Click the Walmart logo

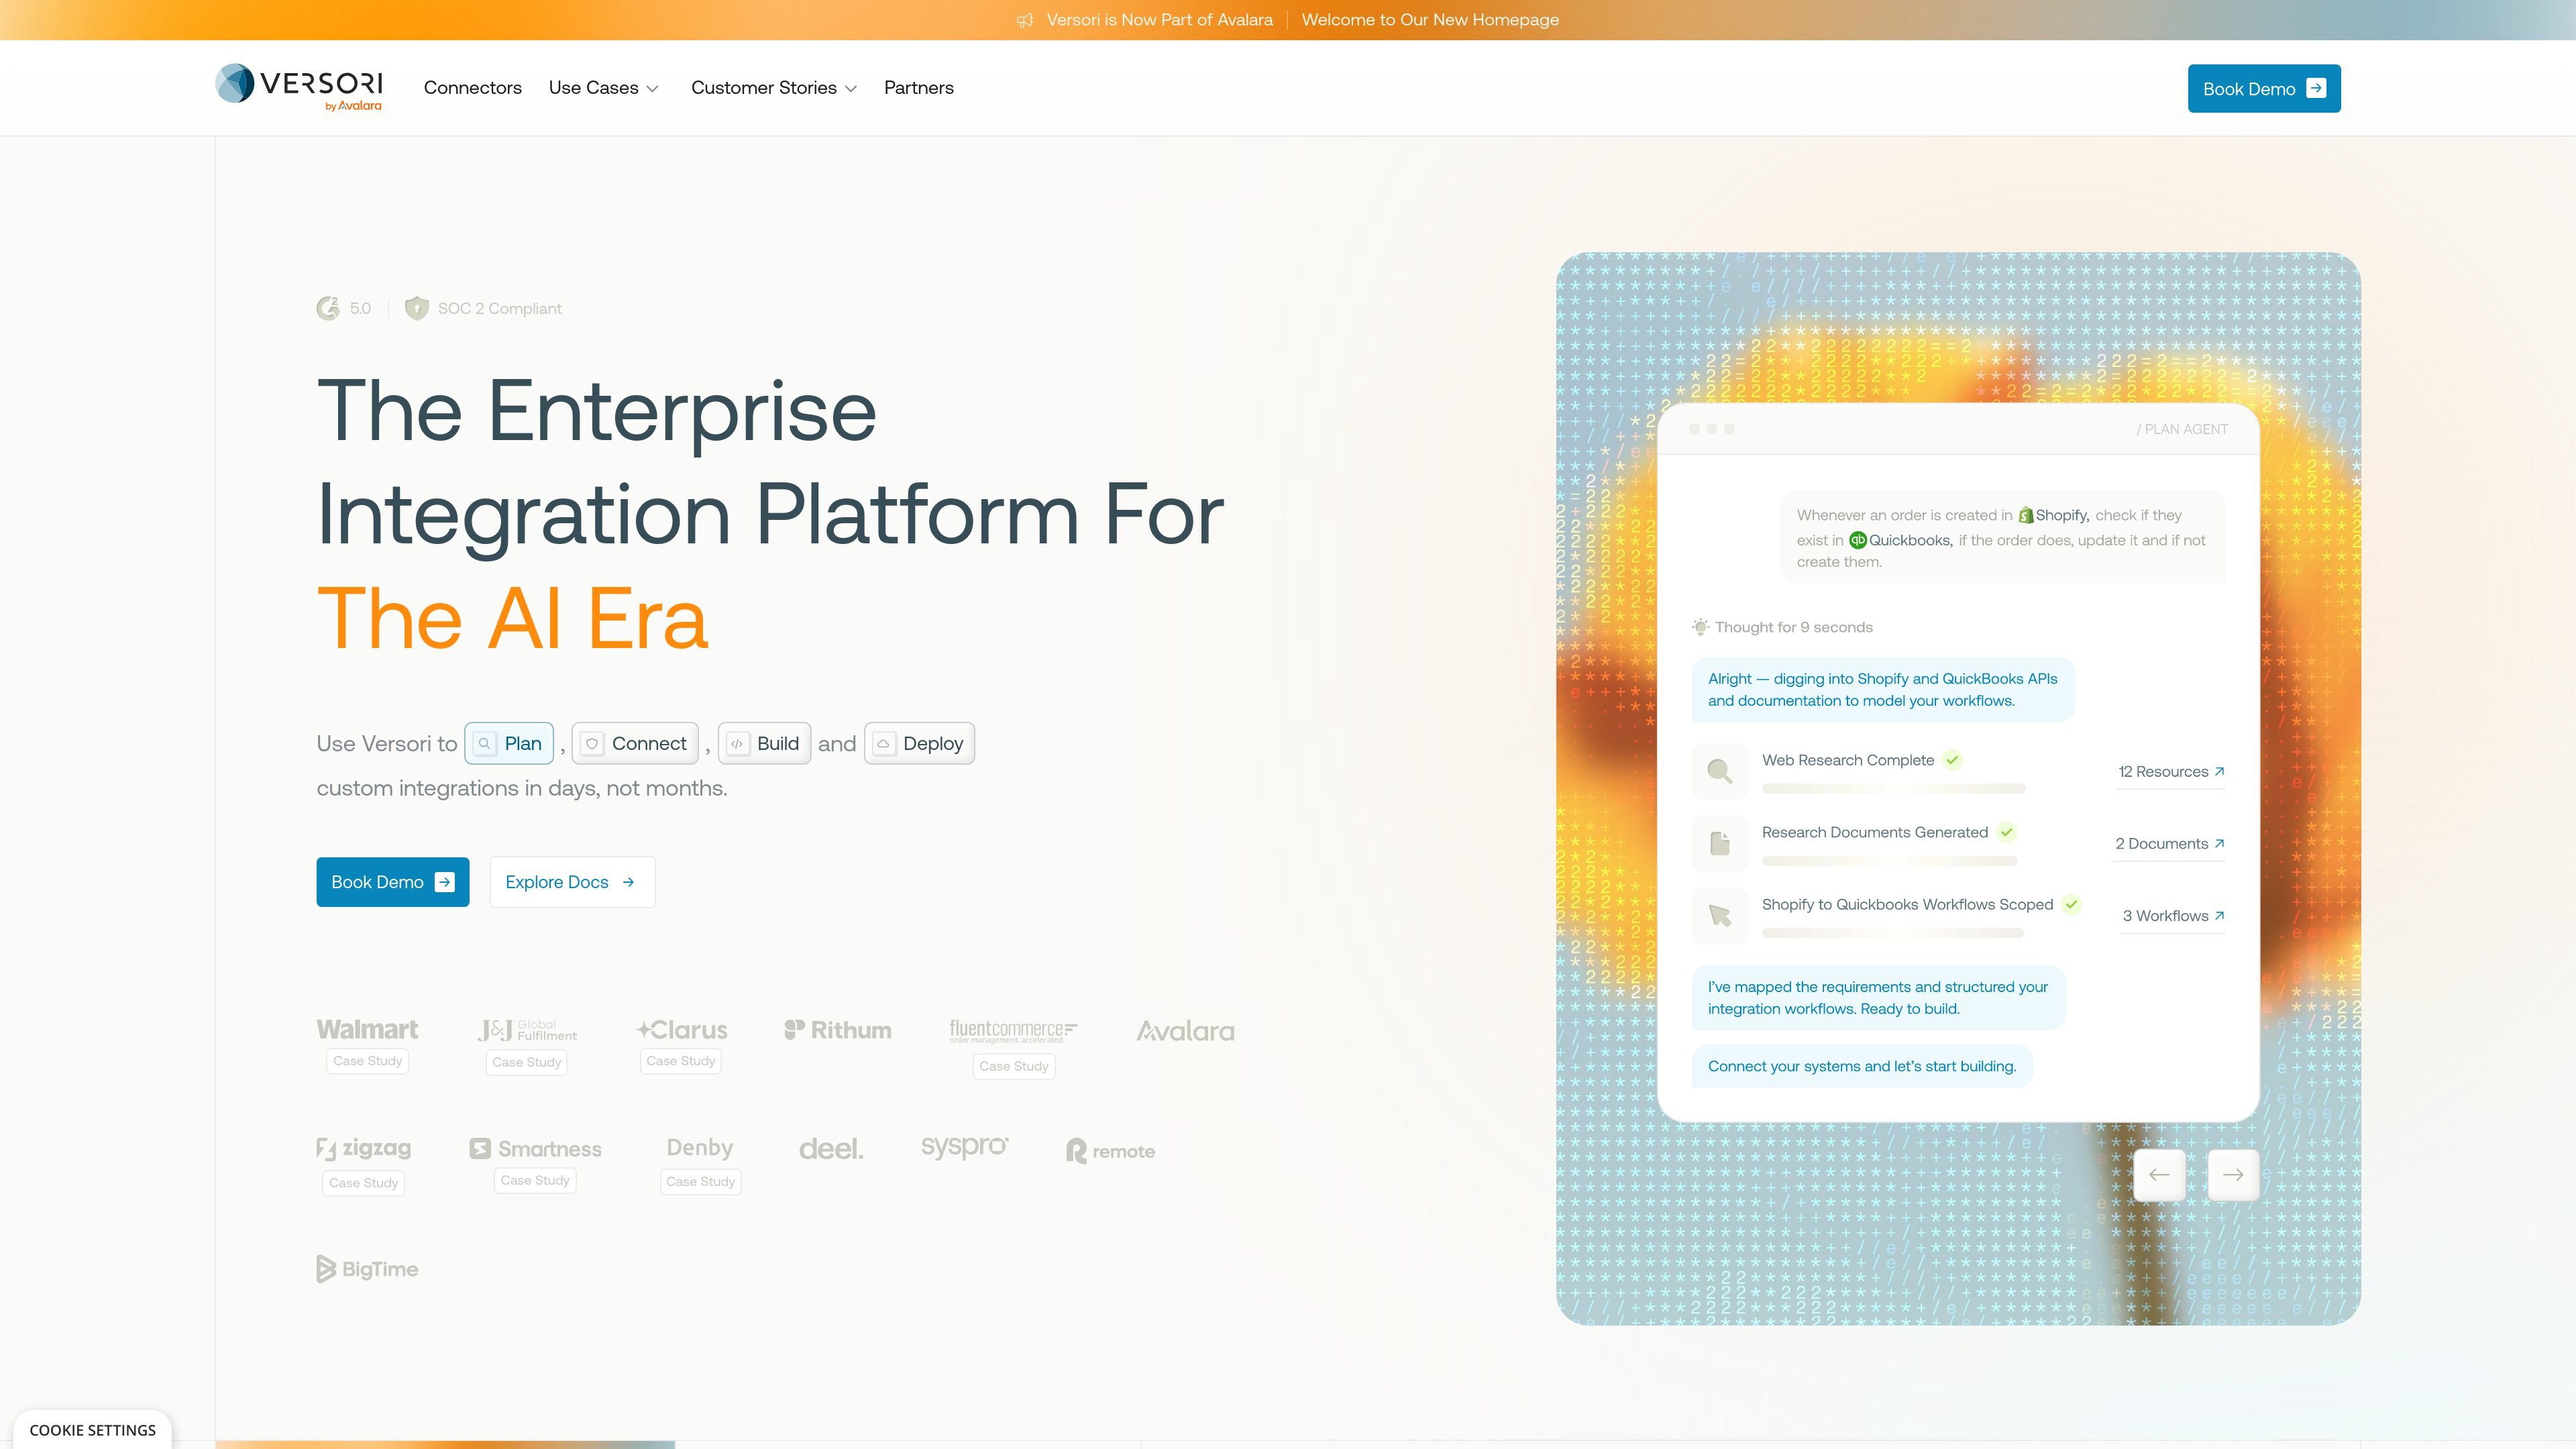point(367,1029)
